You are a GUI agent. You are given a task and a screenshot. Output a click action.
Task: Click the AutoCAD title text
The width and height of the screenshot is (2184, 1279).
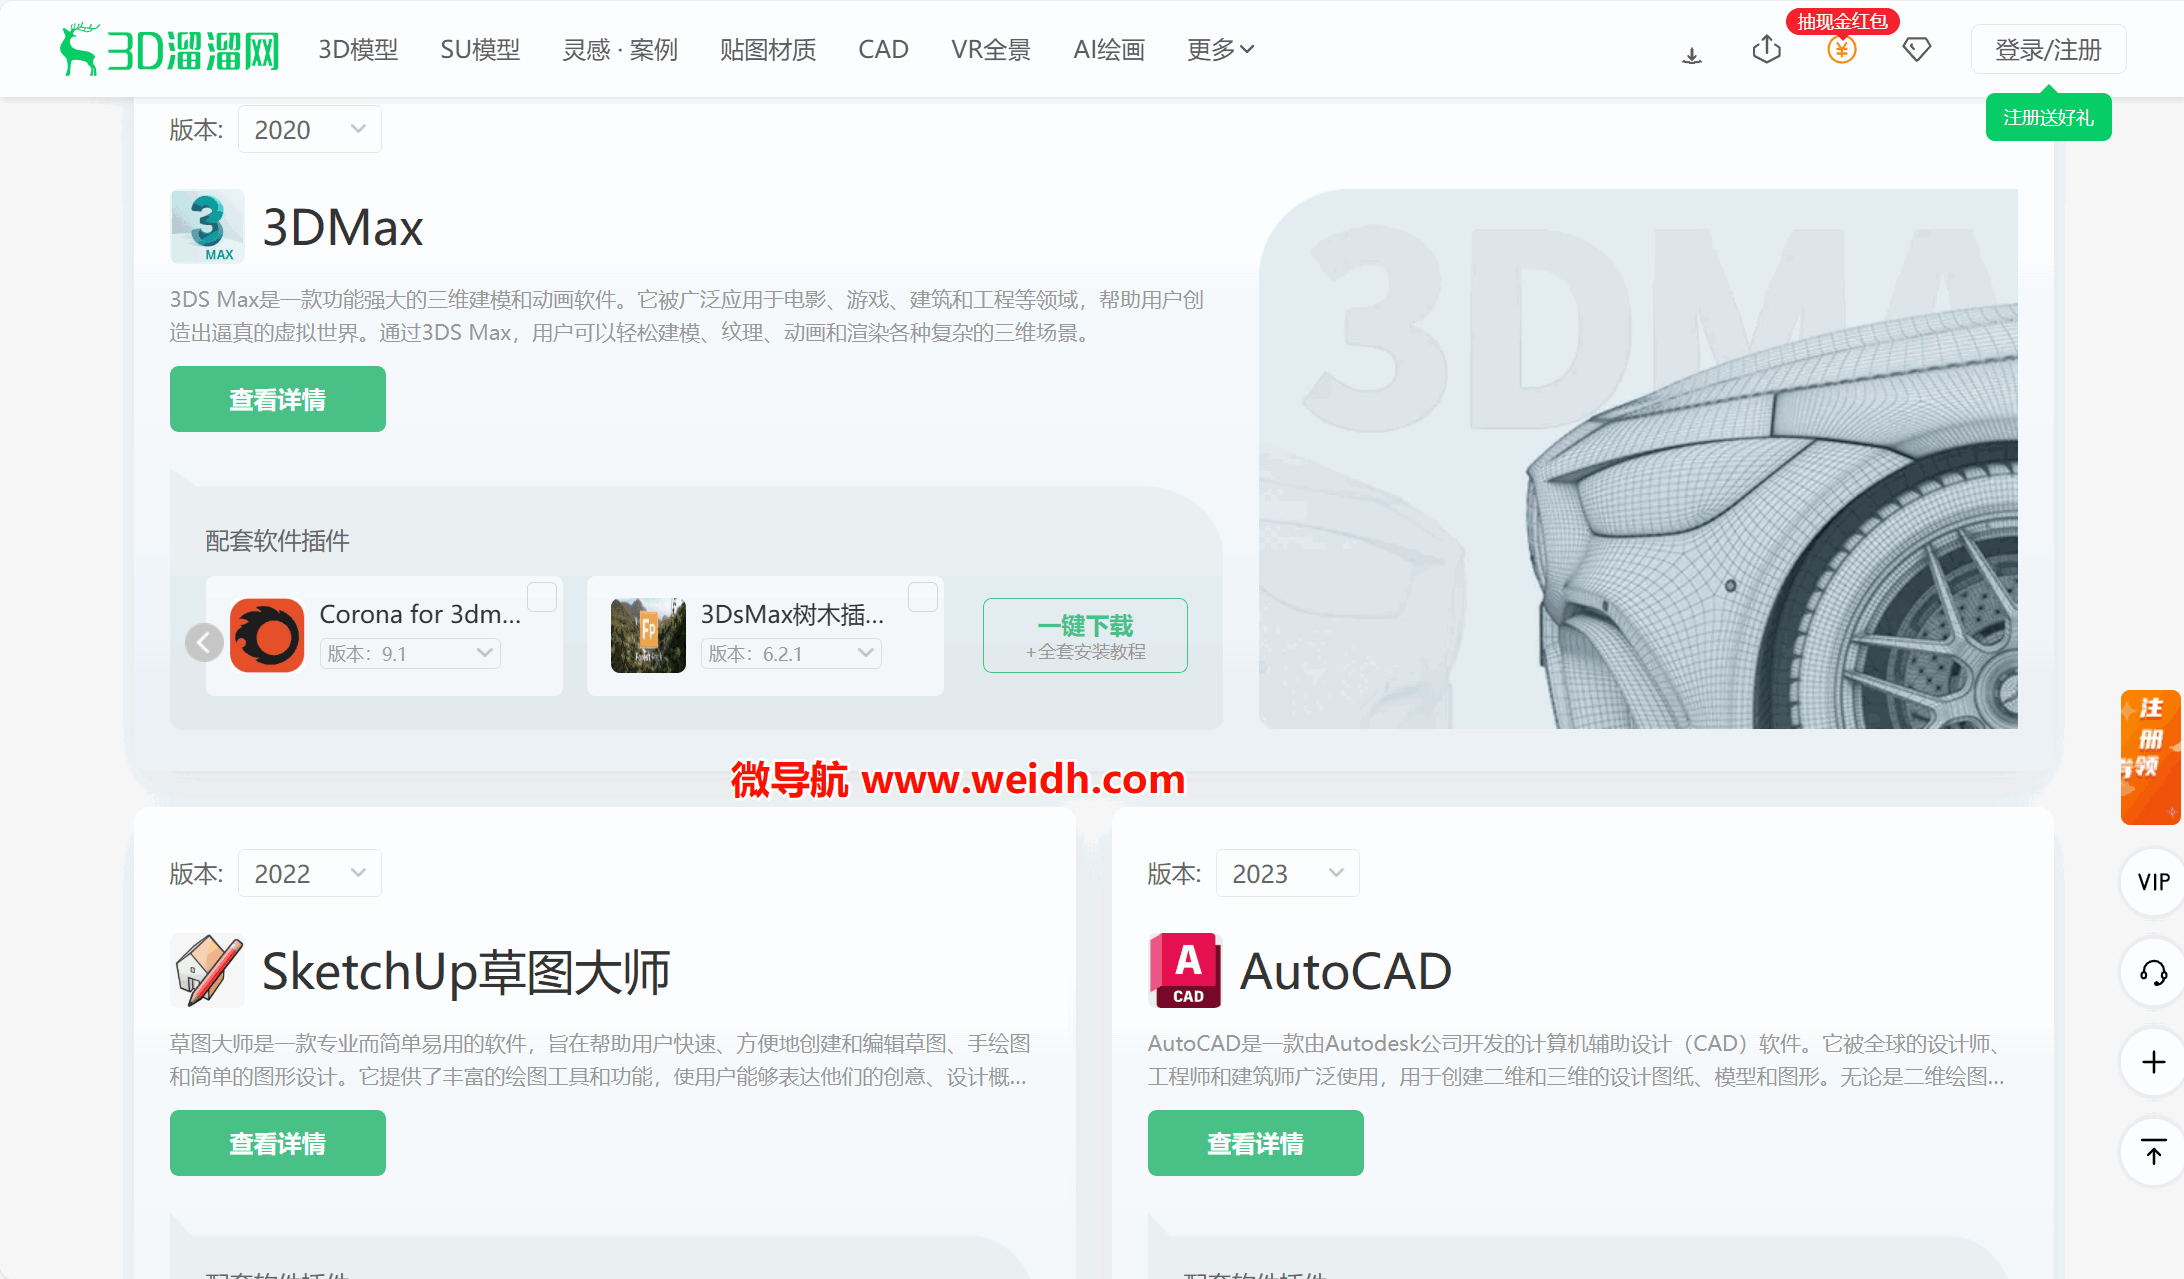coord(1346,971)
